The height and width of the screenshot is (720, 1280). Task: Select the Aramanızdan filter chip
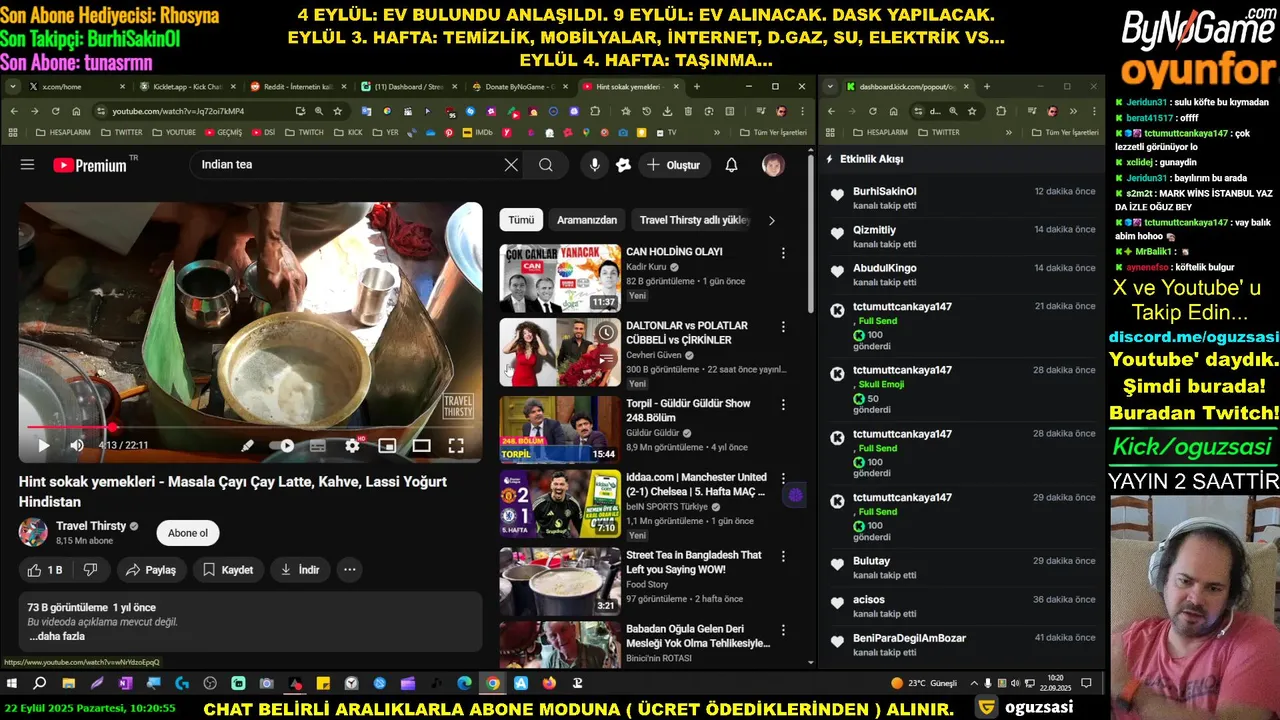click(x=587, y=220)
